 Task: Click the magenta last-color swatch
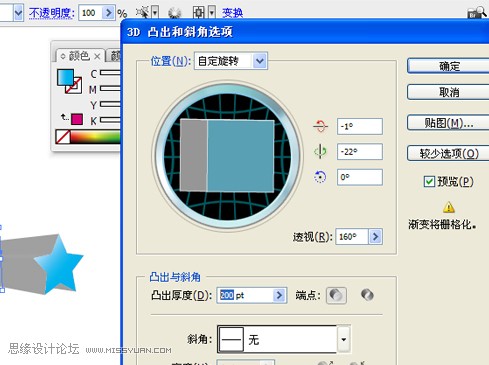(77, 119)
